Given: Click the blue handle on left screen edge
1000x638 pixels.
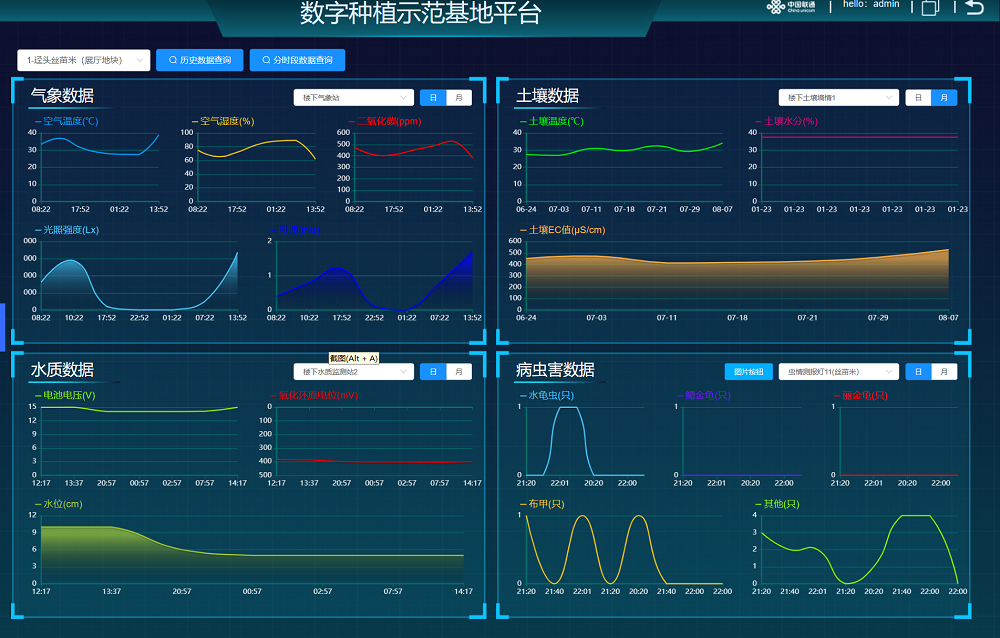Looking at the screenshot, I should coord(3,324).
